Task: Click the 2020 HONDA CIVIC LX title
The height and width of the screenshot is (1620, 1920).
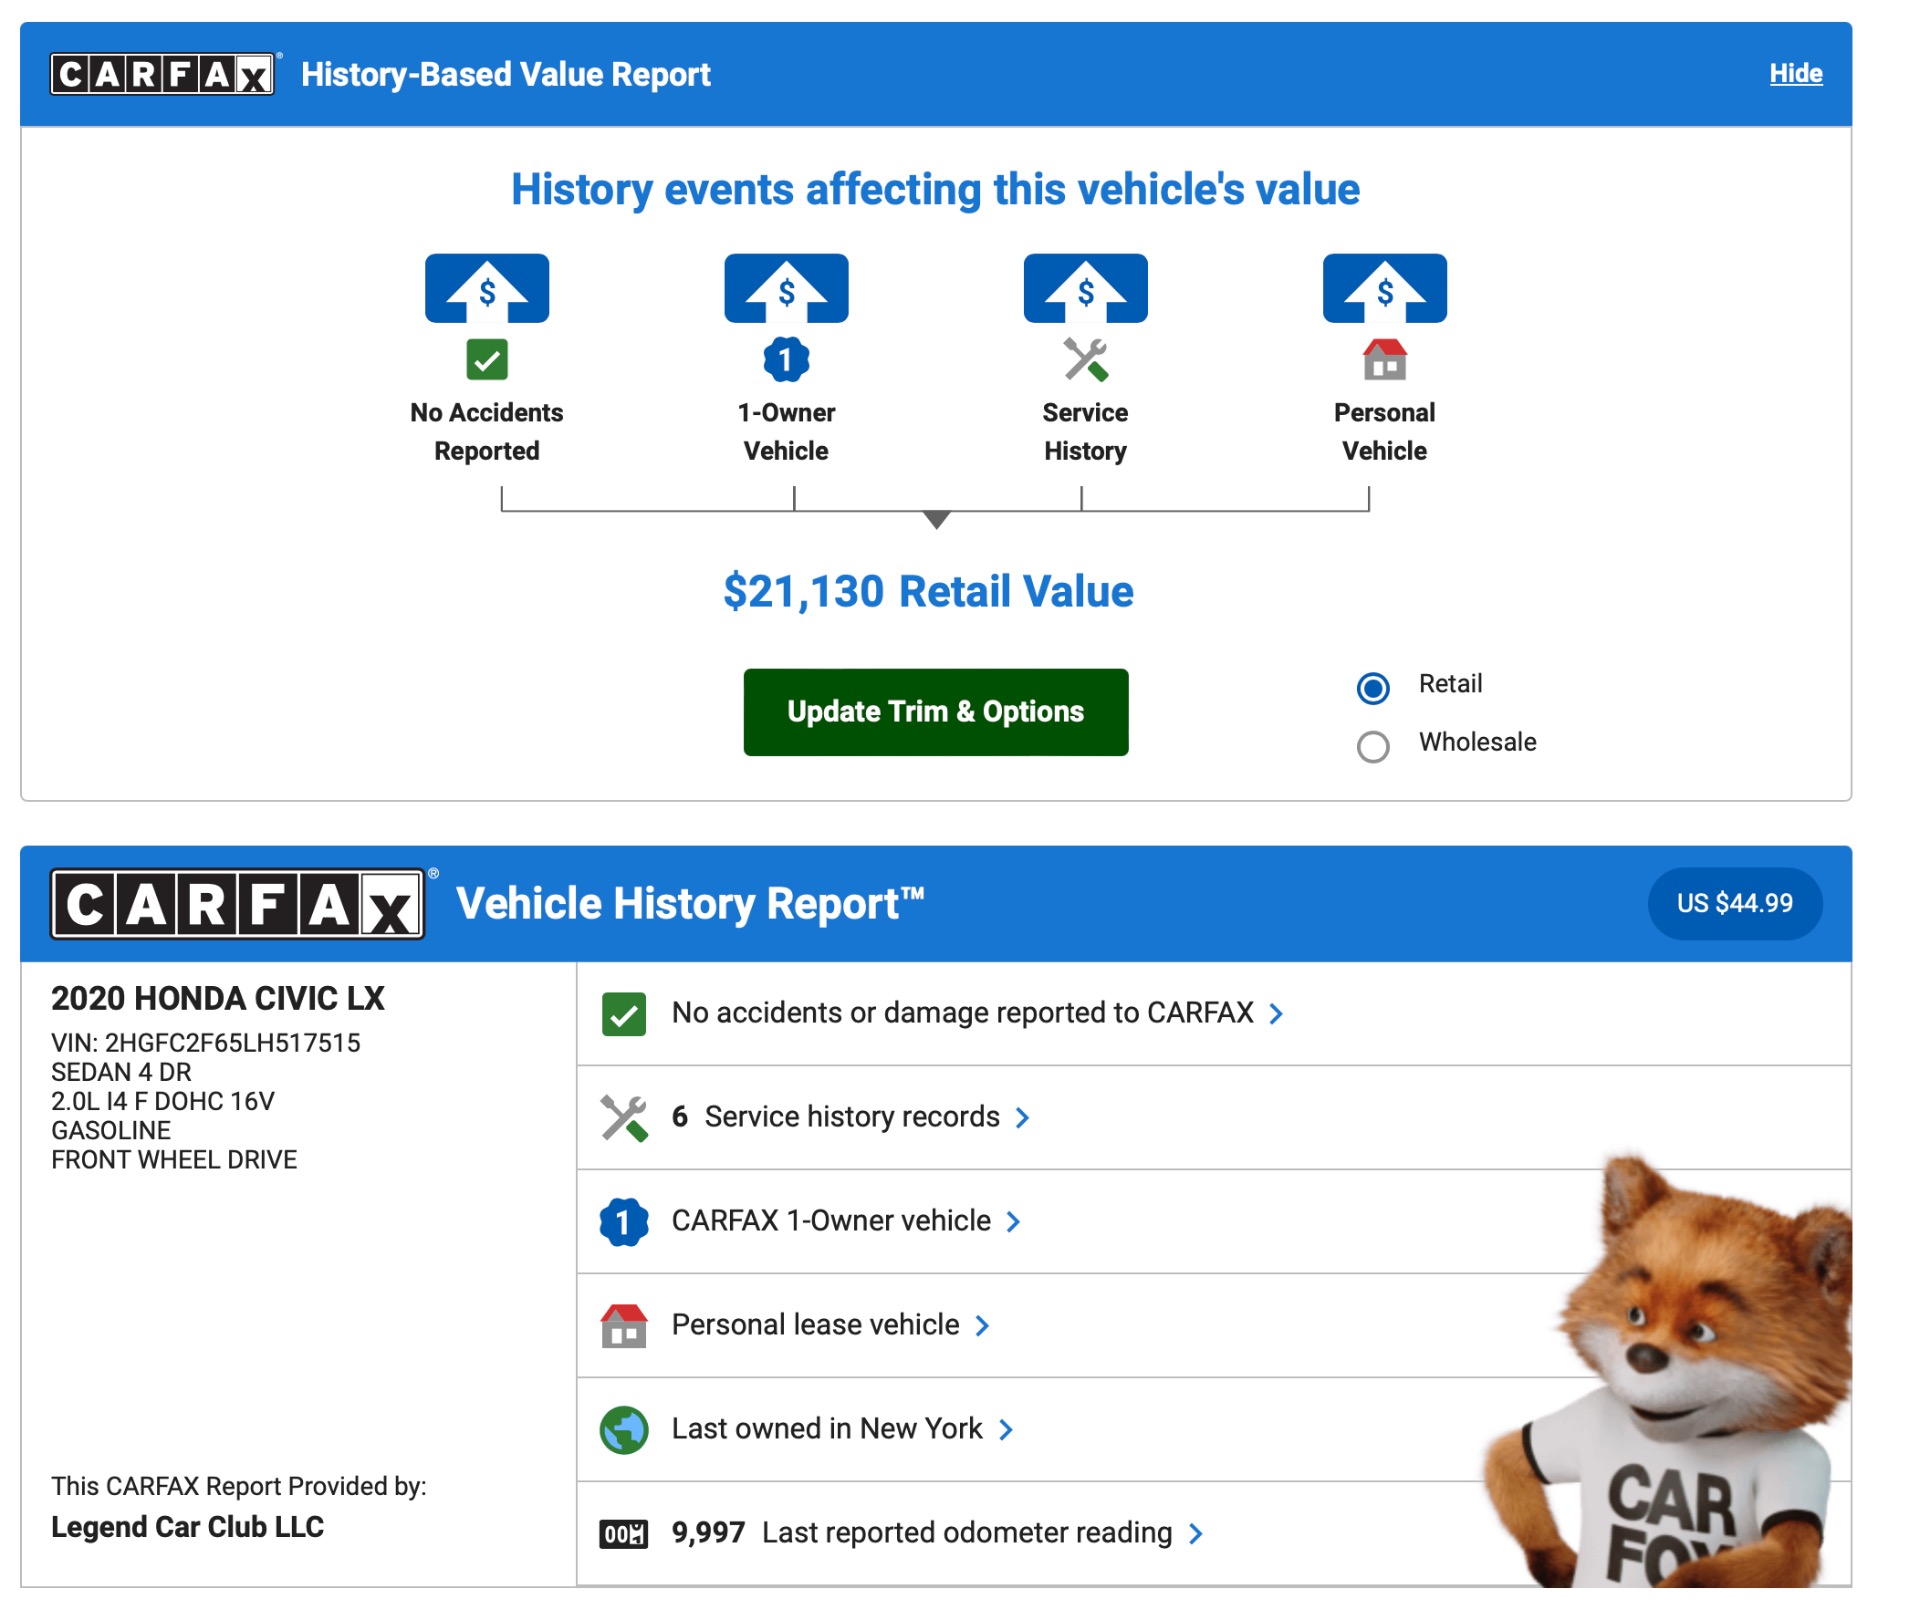Action: click(218, 998)
